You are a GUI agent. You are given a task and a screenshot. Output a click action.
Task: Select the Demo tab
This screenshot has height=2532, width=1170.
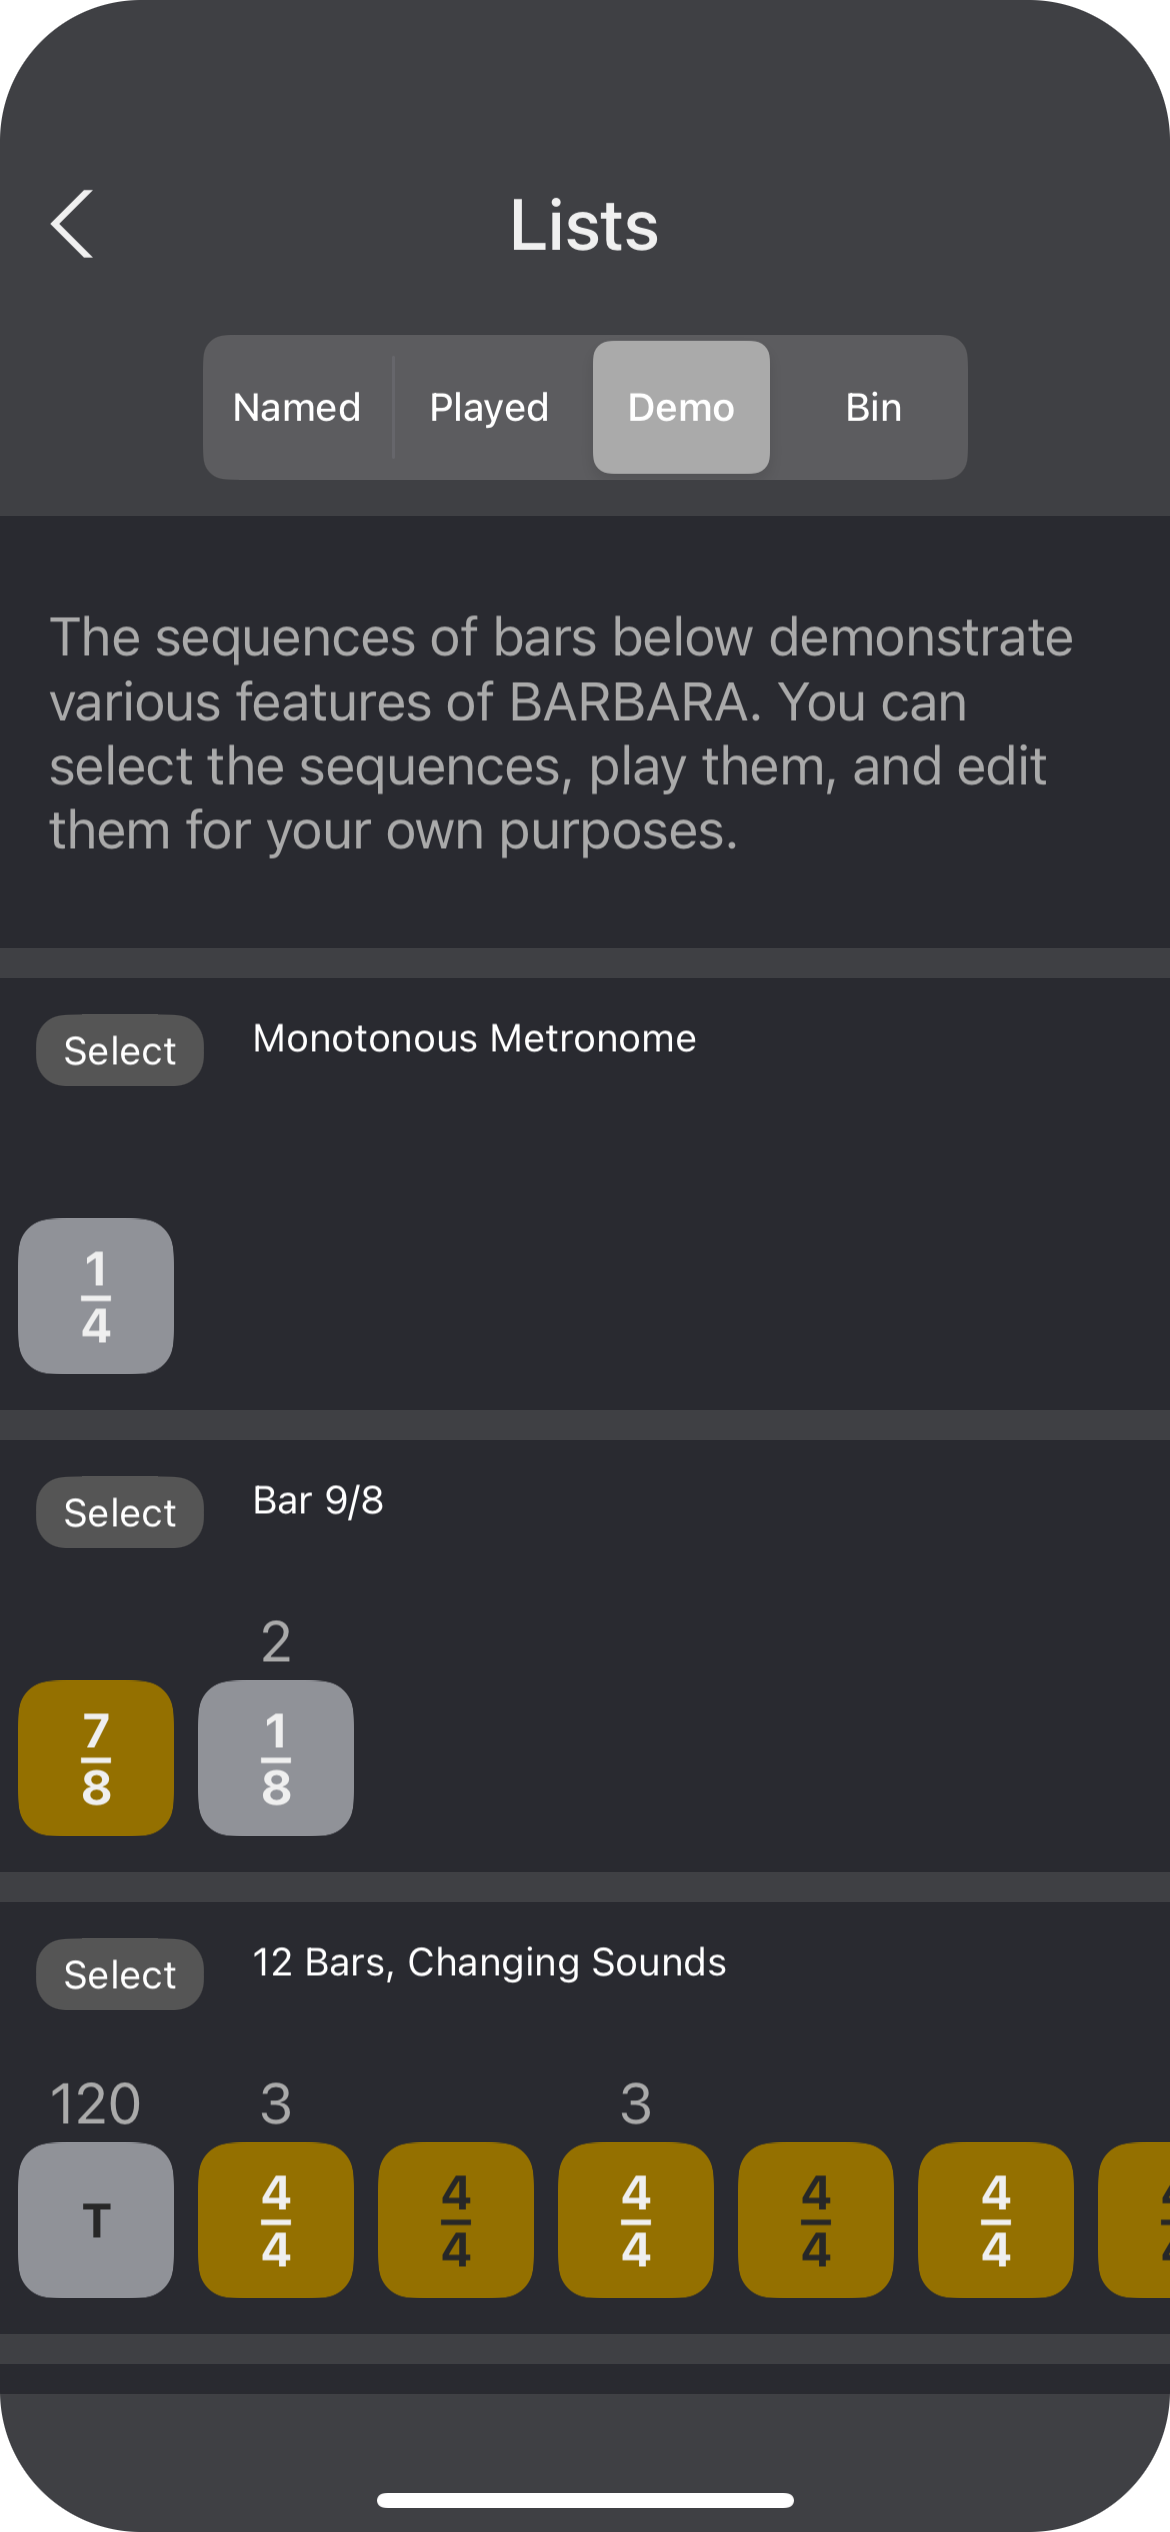(x=681, y=407)
